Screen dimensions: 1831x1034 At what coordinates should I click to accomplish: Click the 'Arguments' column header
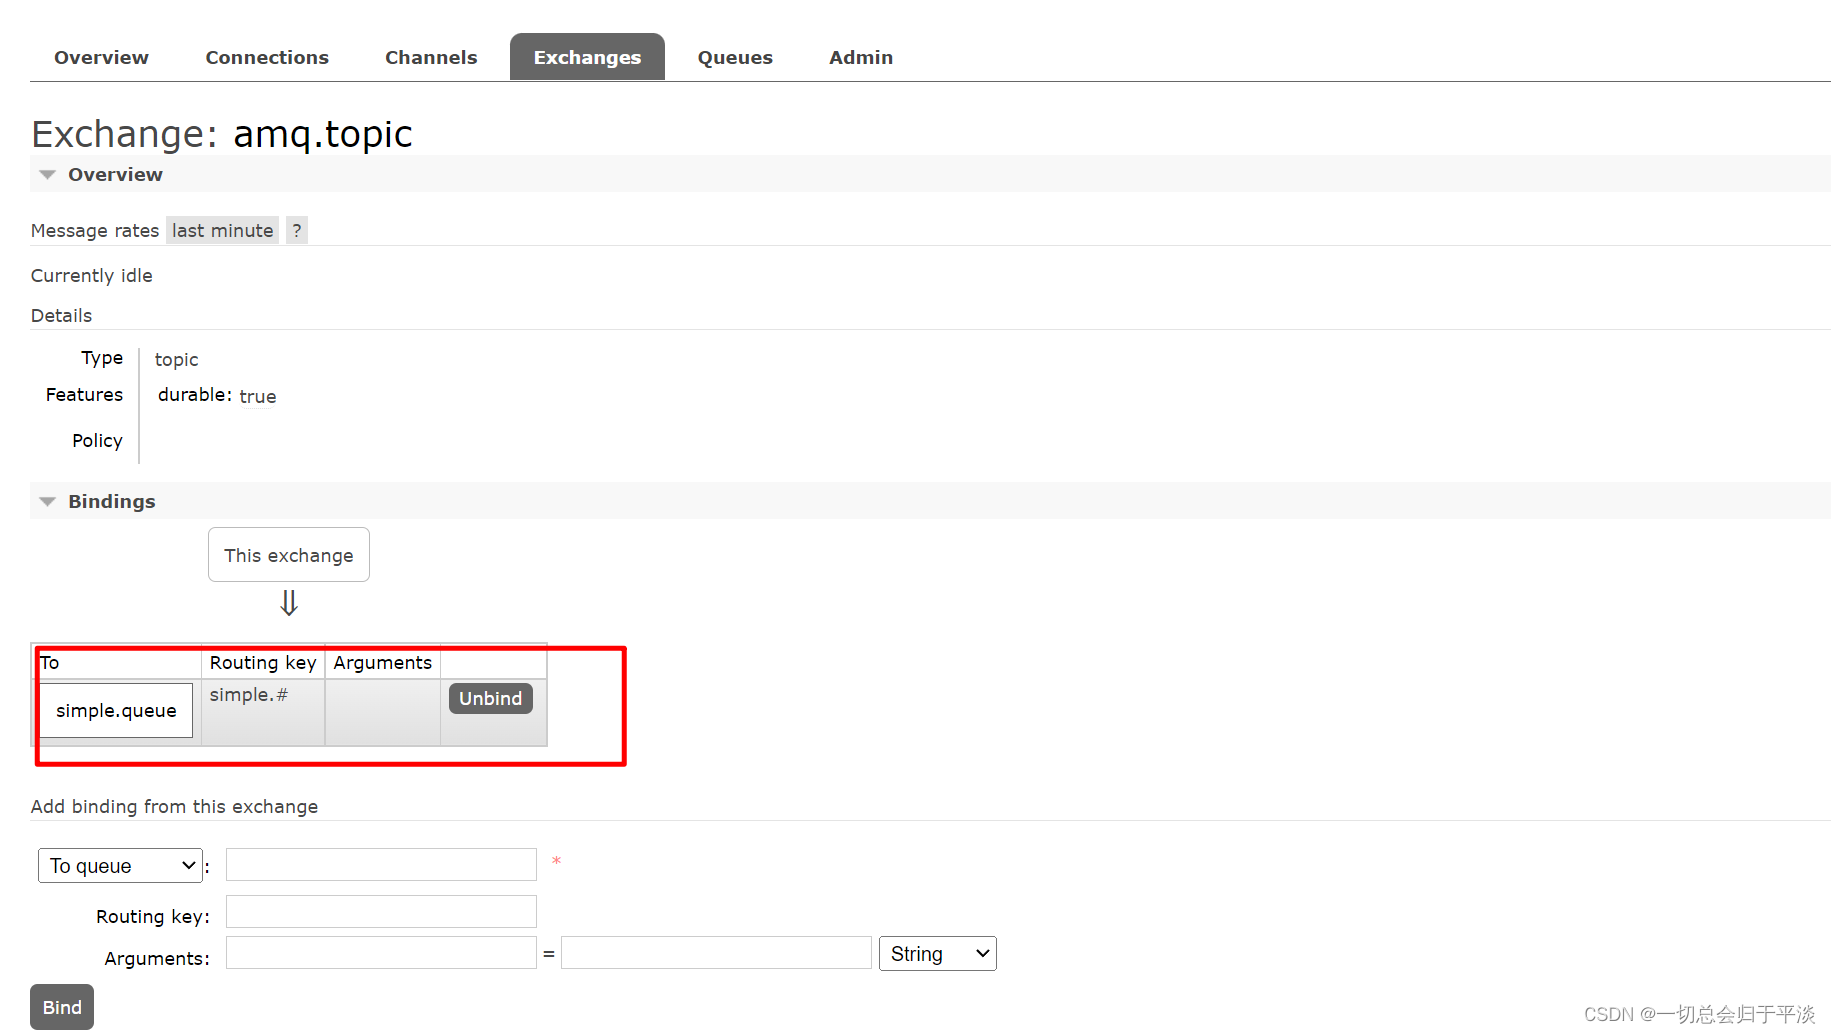click(x=383, y=662)
